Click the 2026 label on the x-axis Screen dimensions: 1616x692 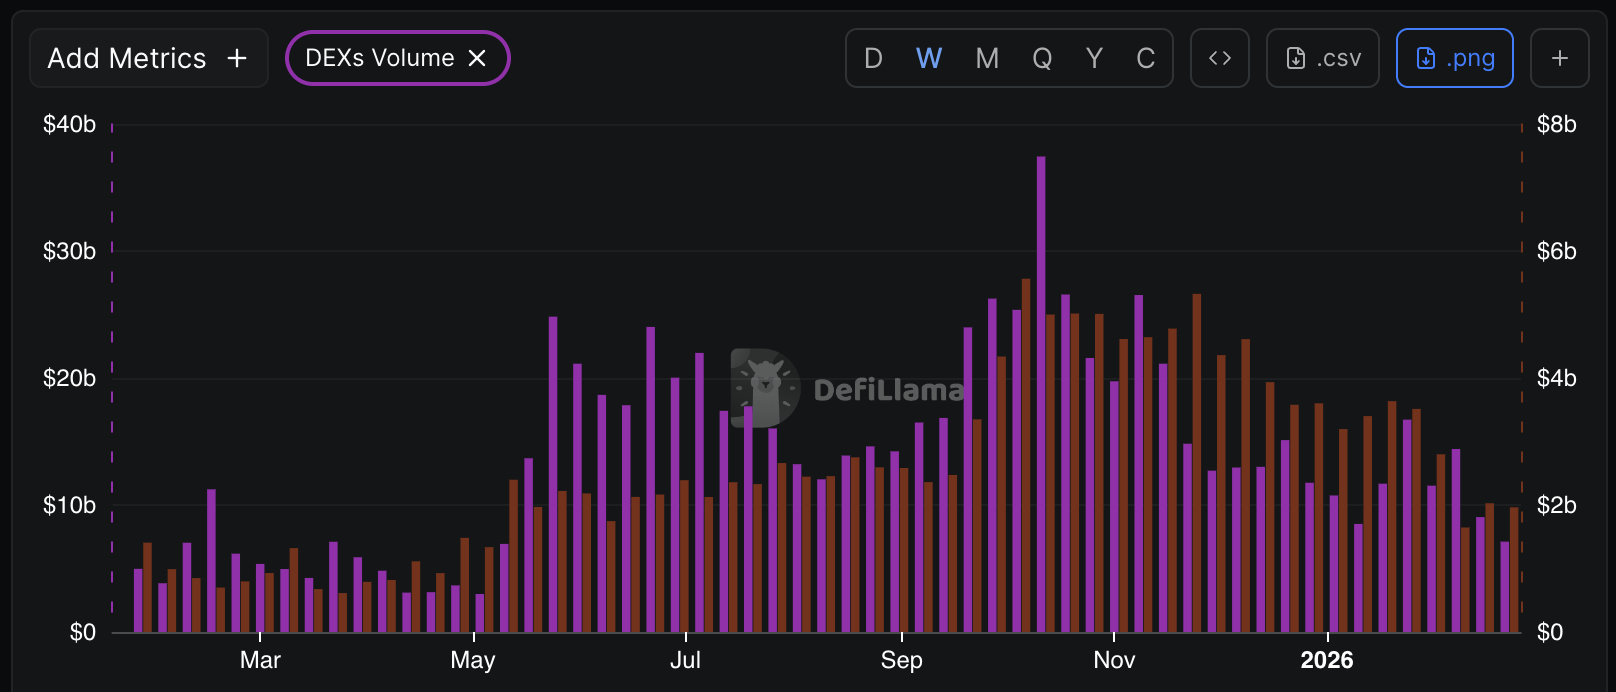pyautogui.click(x=1326, y=660)
